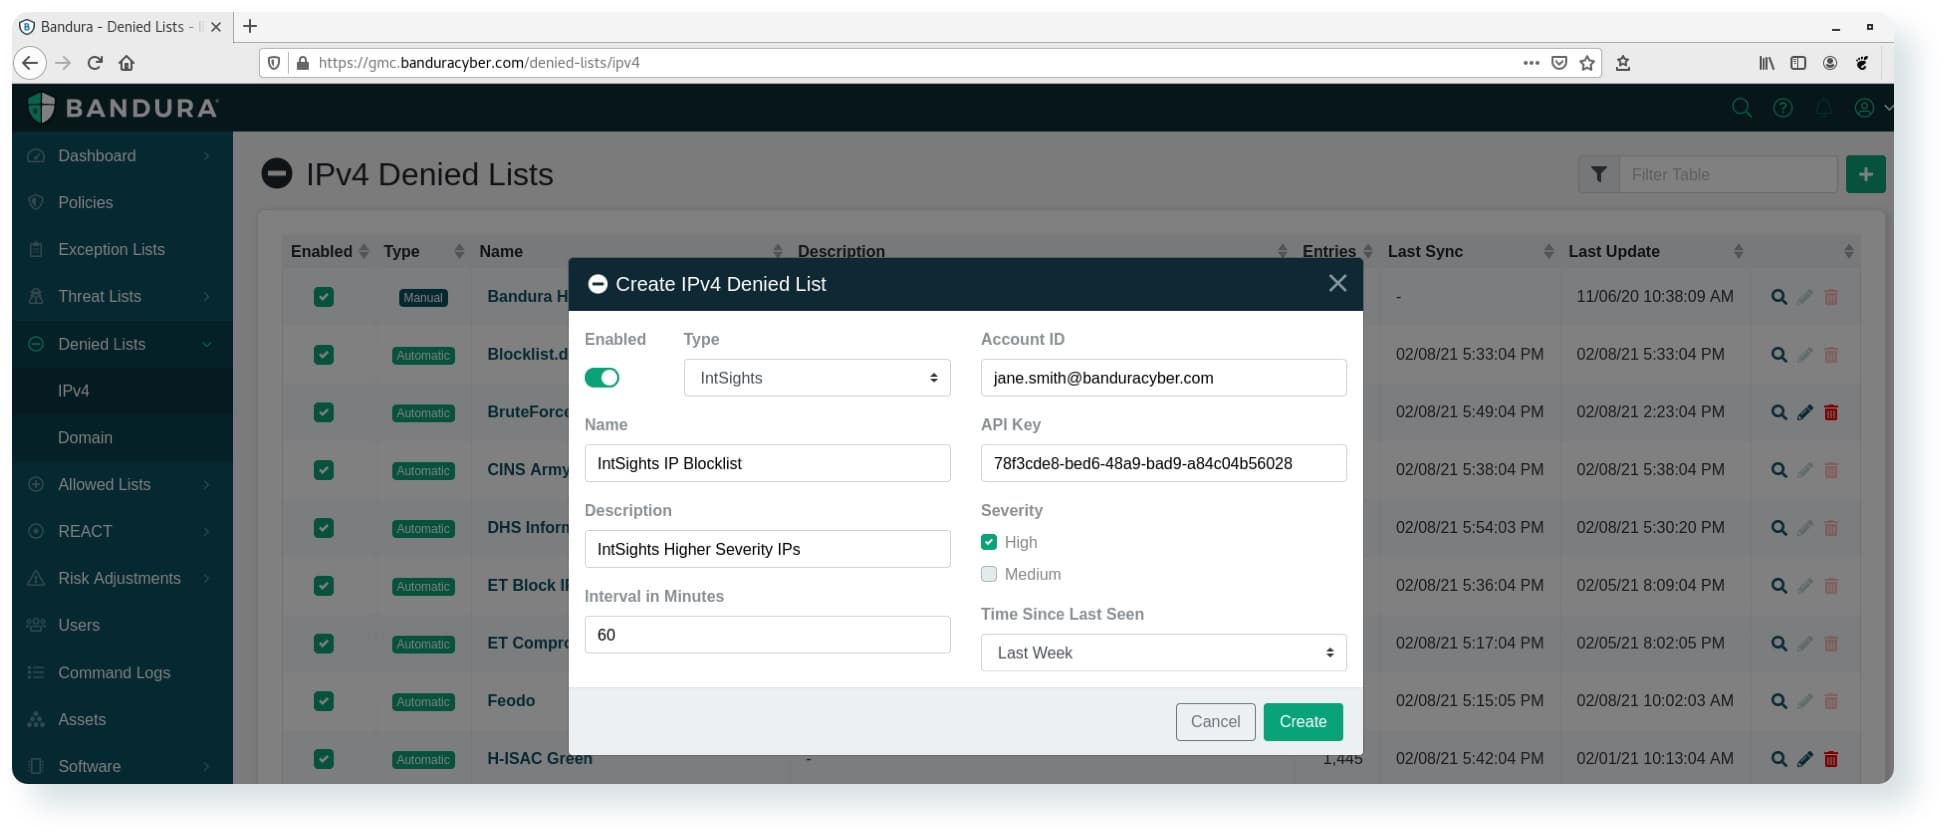1946x836 pixels.
Task: View details of the BruteForce row magnifier
Action: pyautogui.click(x=1779, y=412)
